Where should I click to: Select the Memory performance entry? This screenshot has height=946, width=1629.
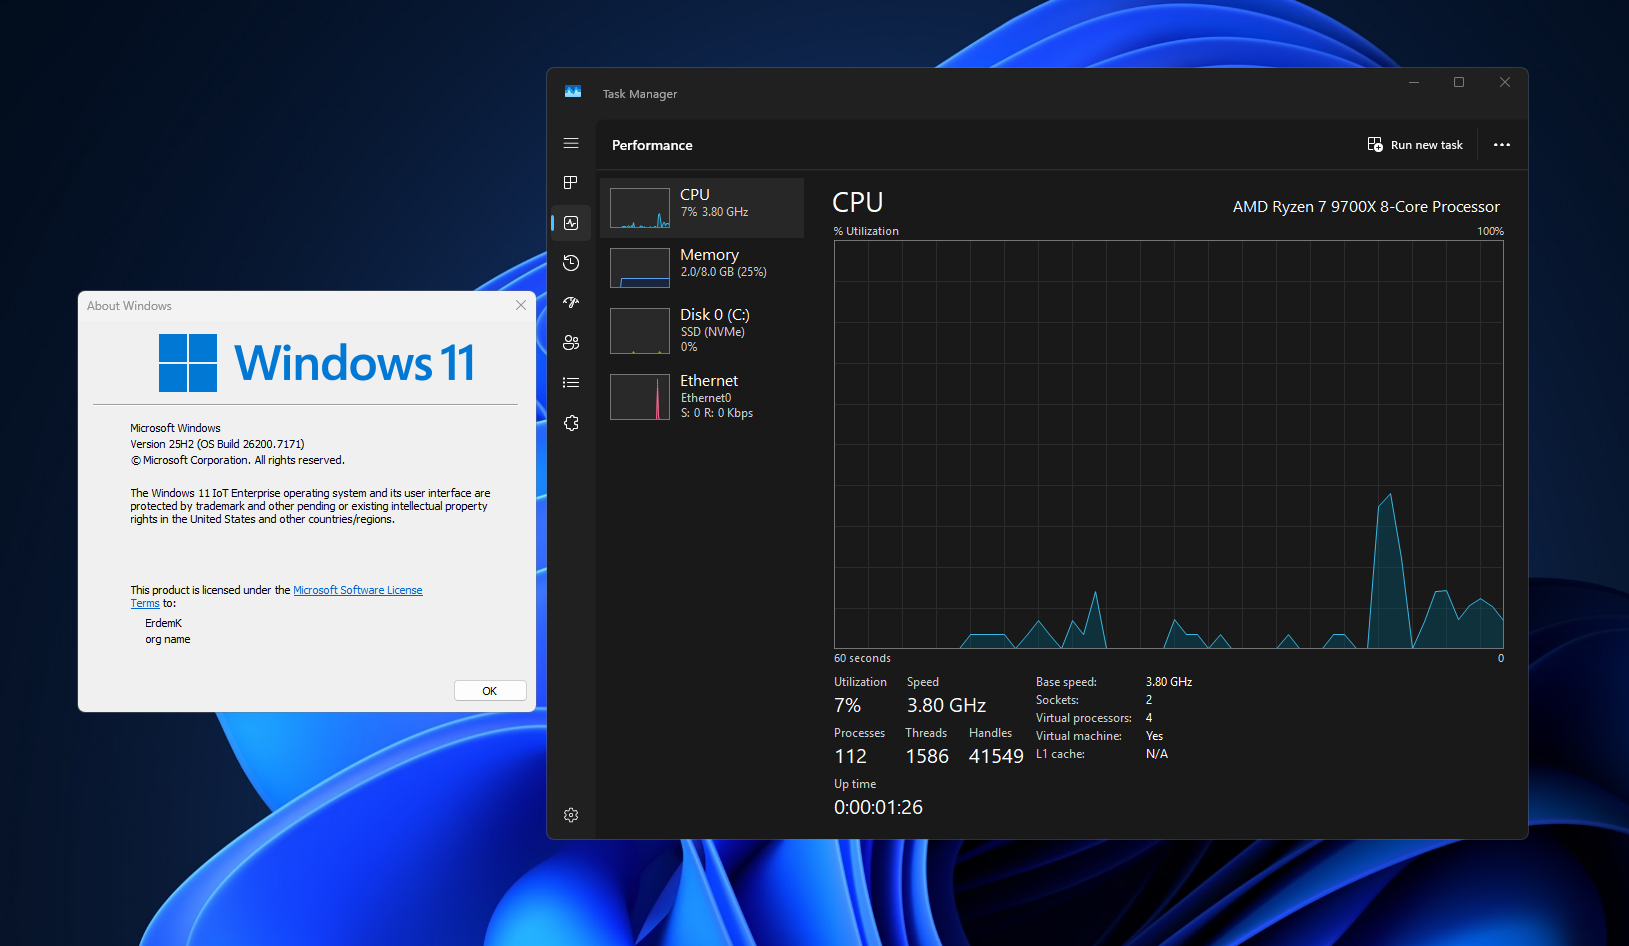pos(702,268)
